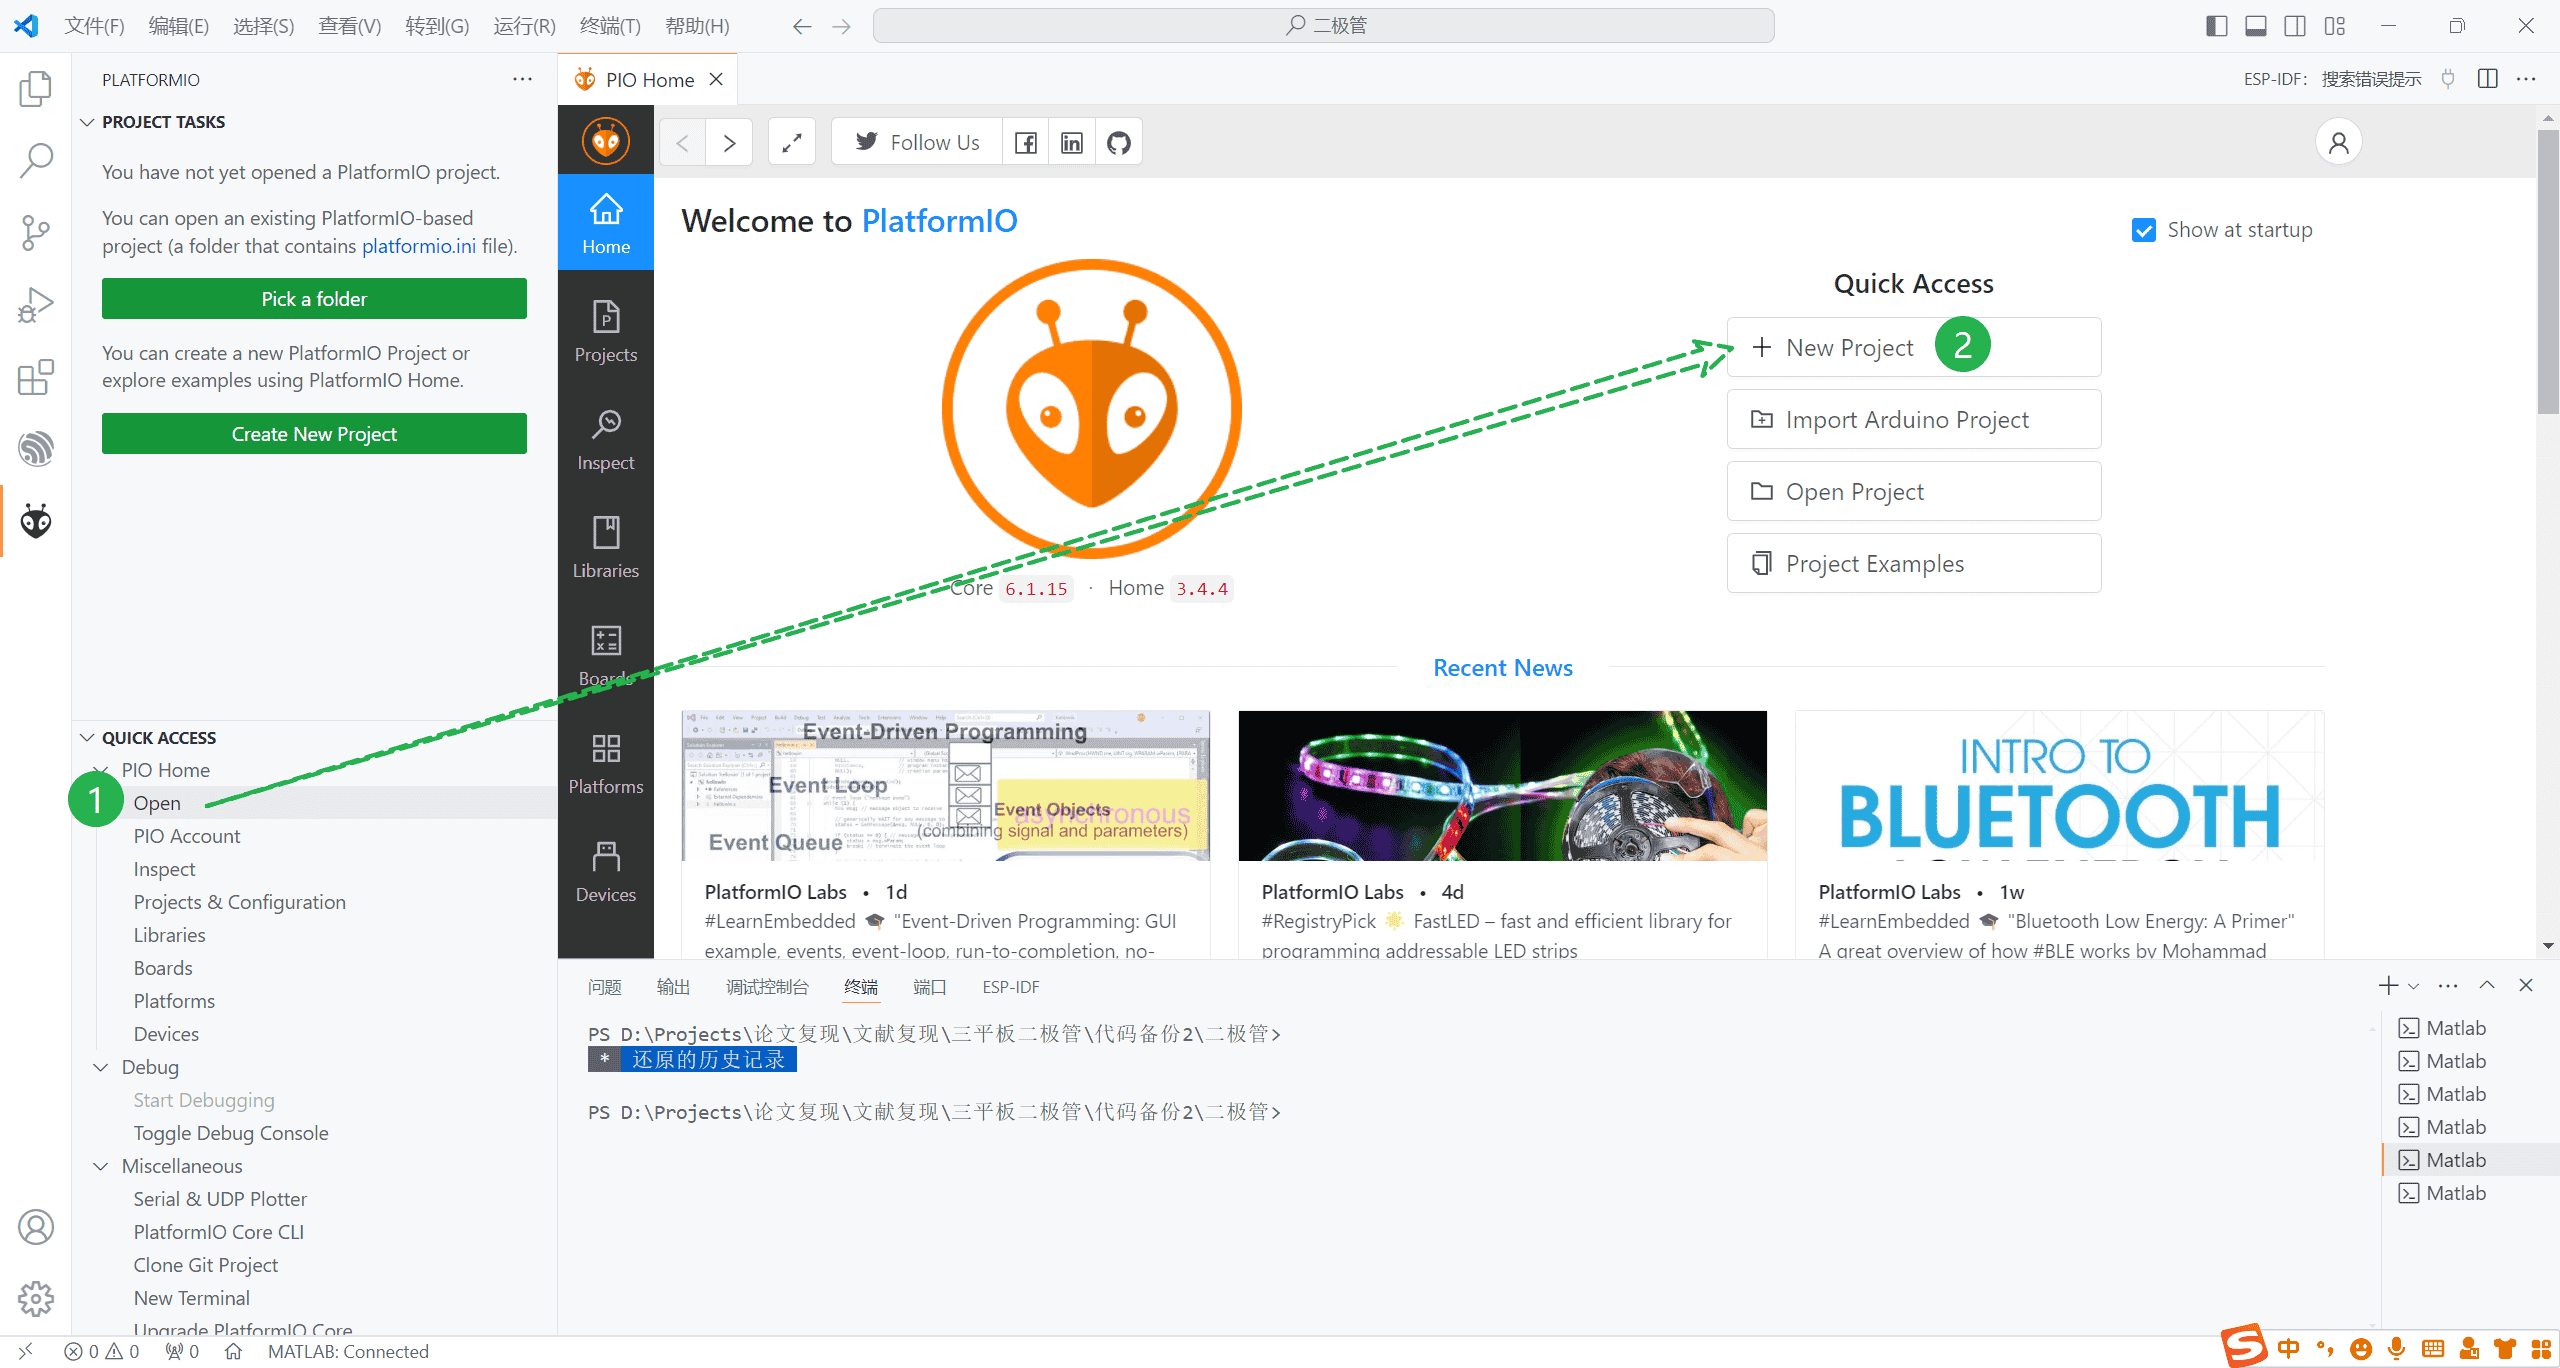Click the Import Arduino Project button
This screenshot has width=2560, height=1368.
click(1913, 420)
